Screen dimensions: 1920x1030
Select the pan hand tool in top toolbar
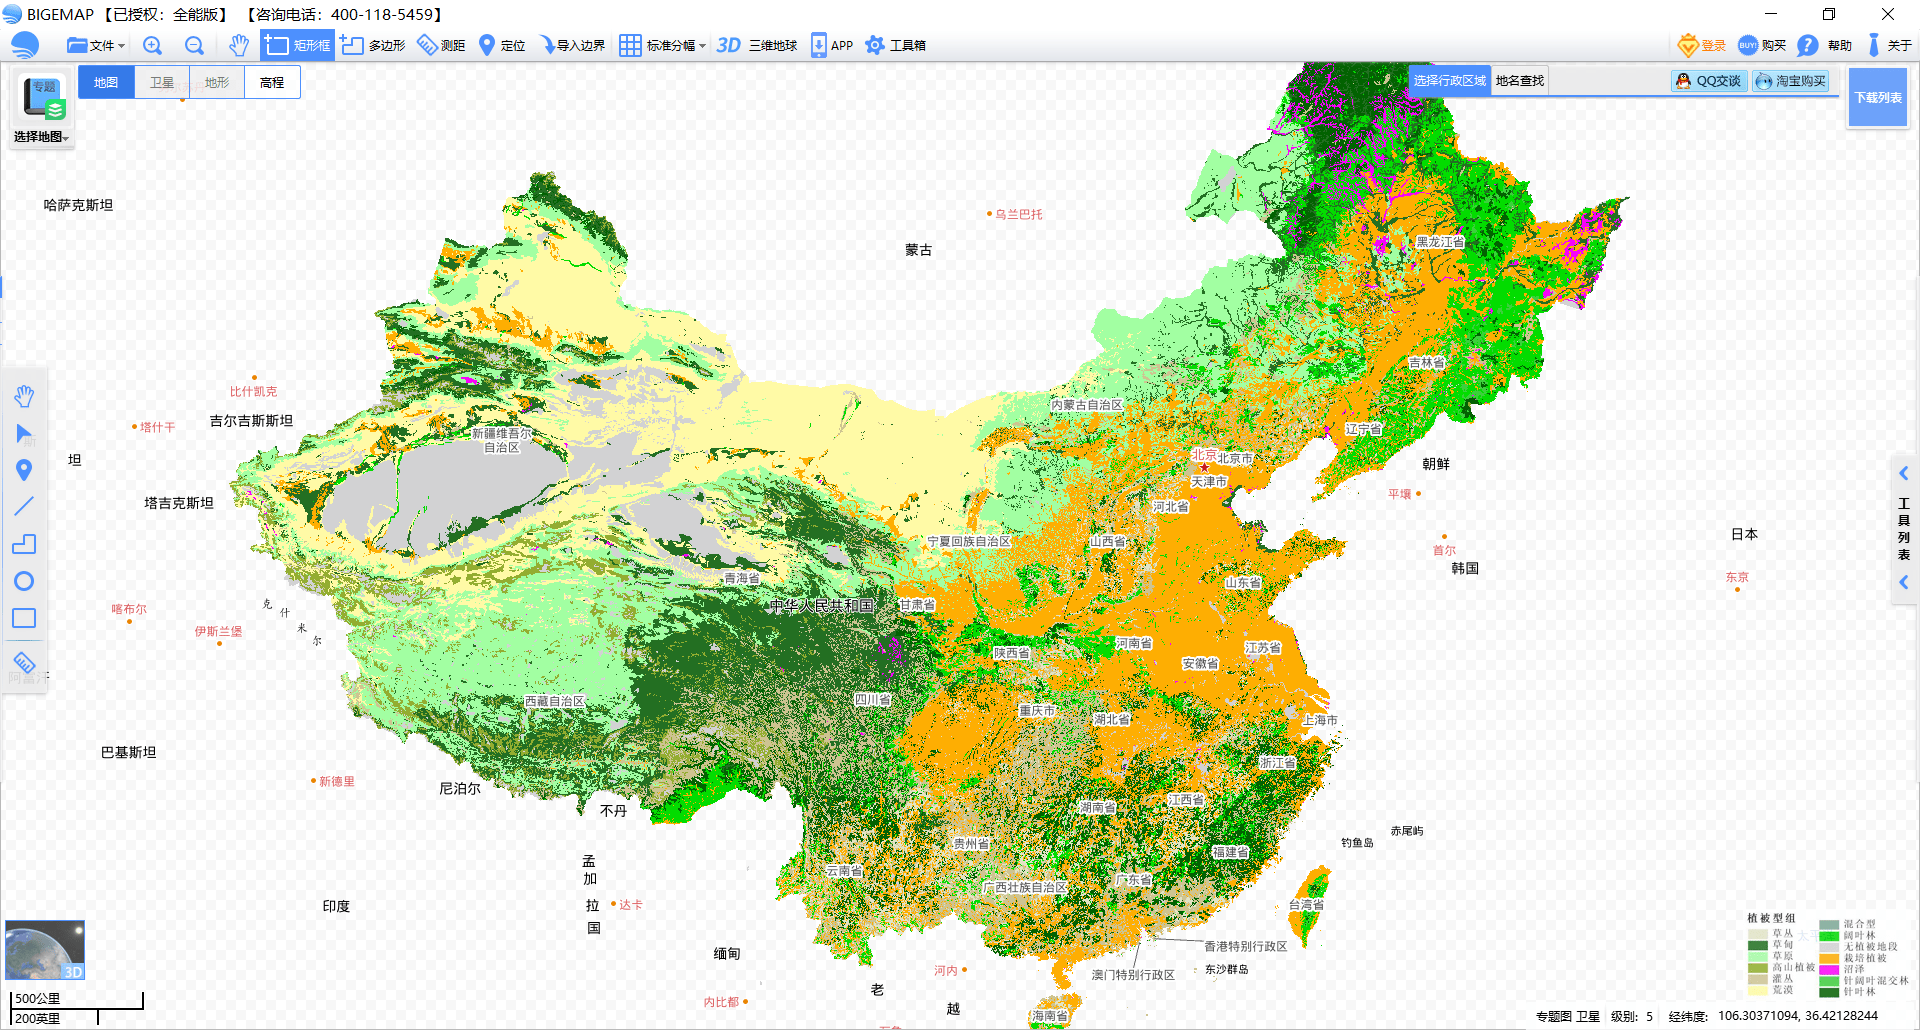(238, 45)
